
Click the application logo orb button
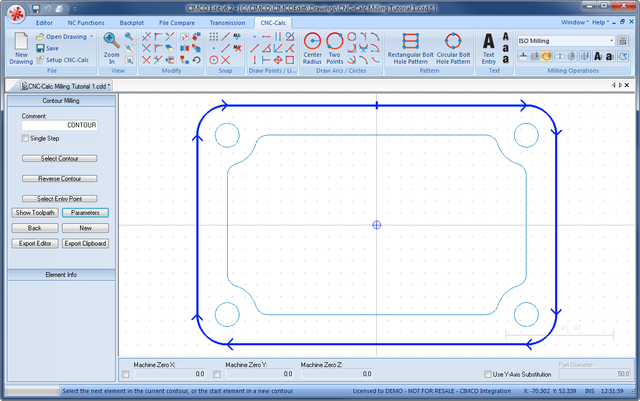click(x=16, y=13)
